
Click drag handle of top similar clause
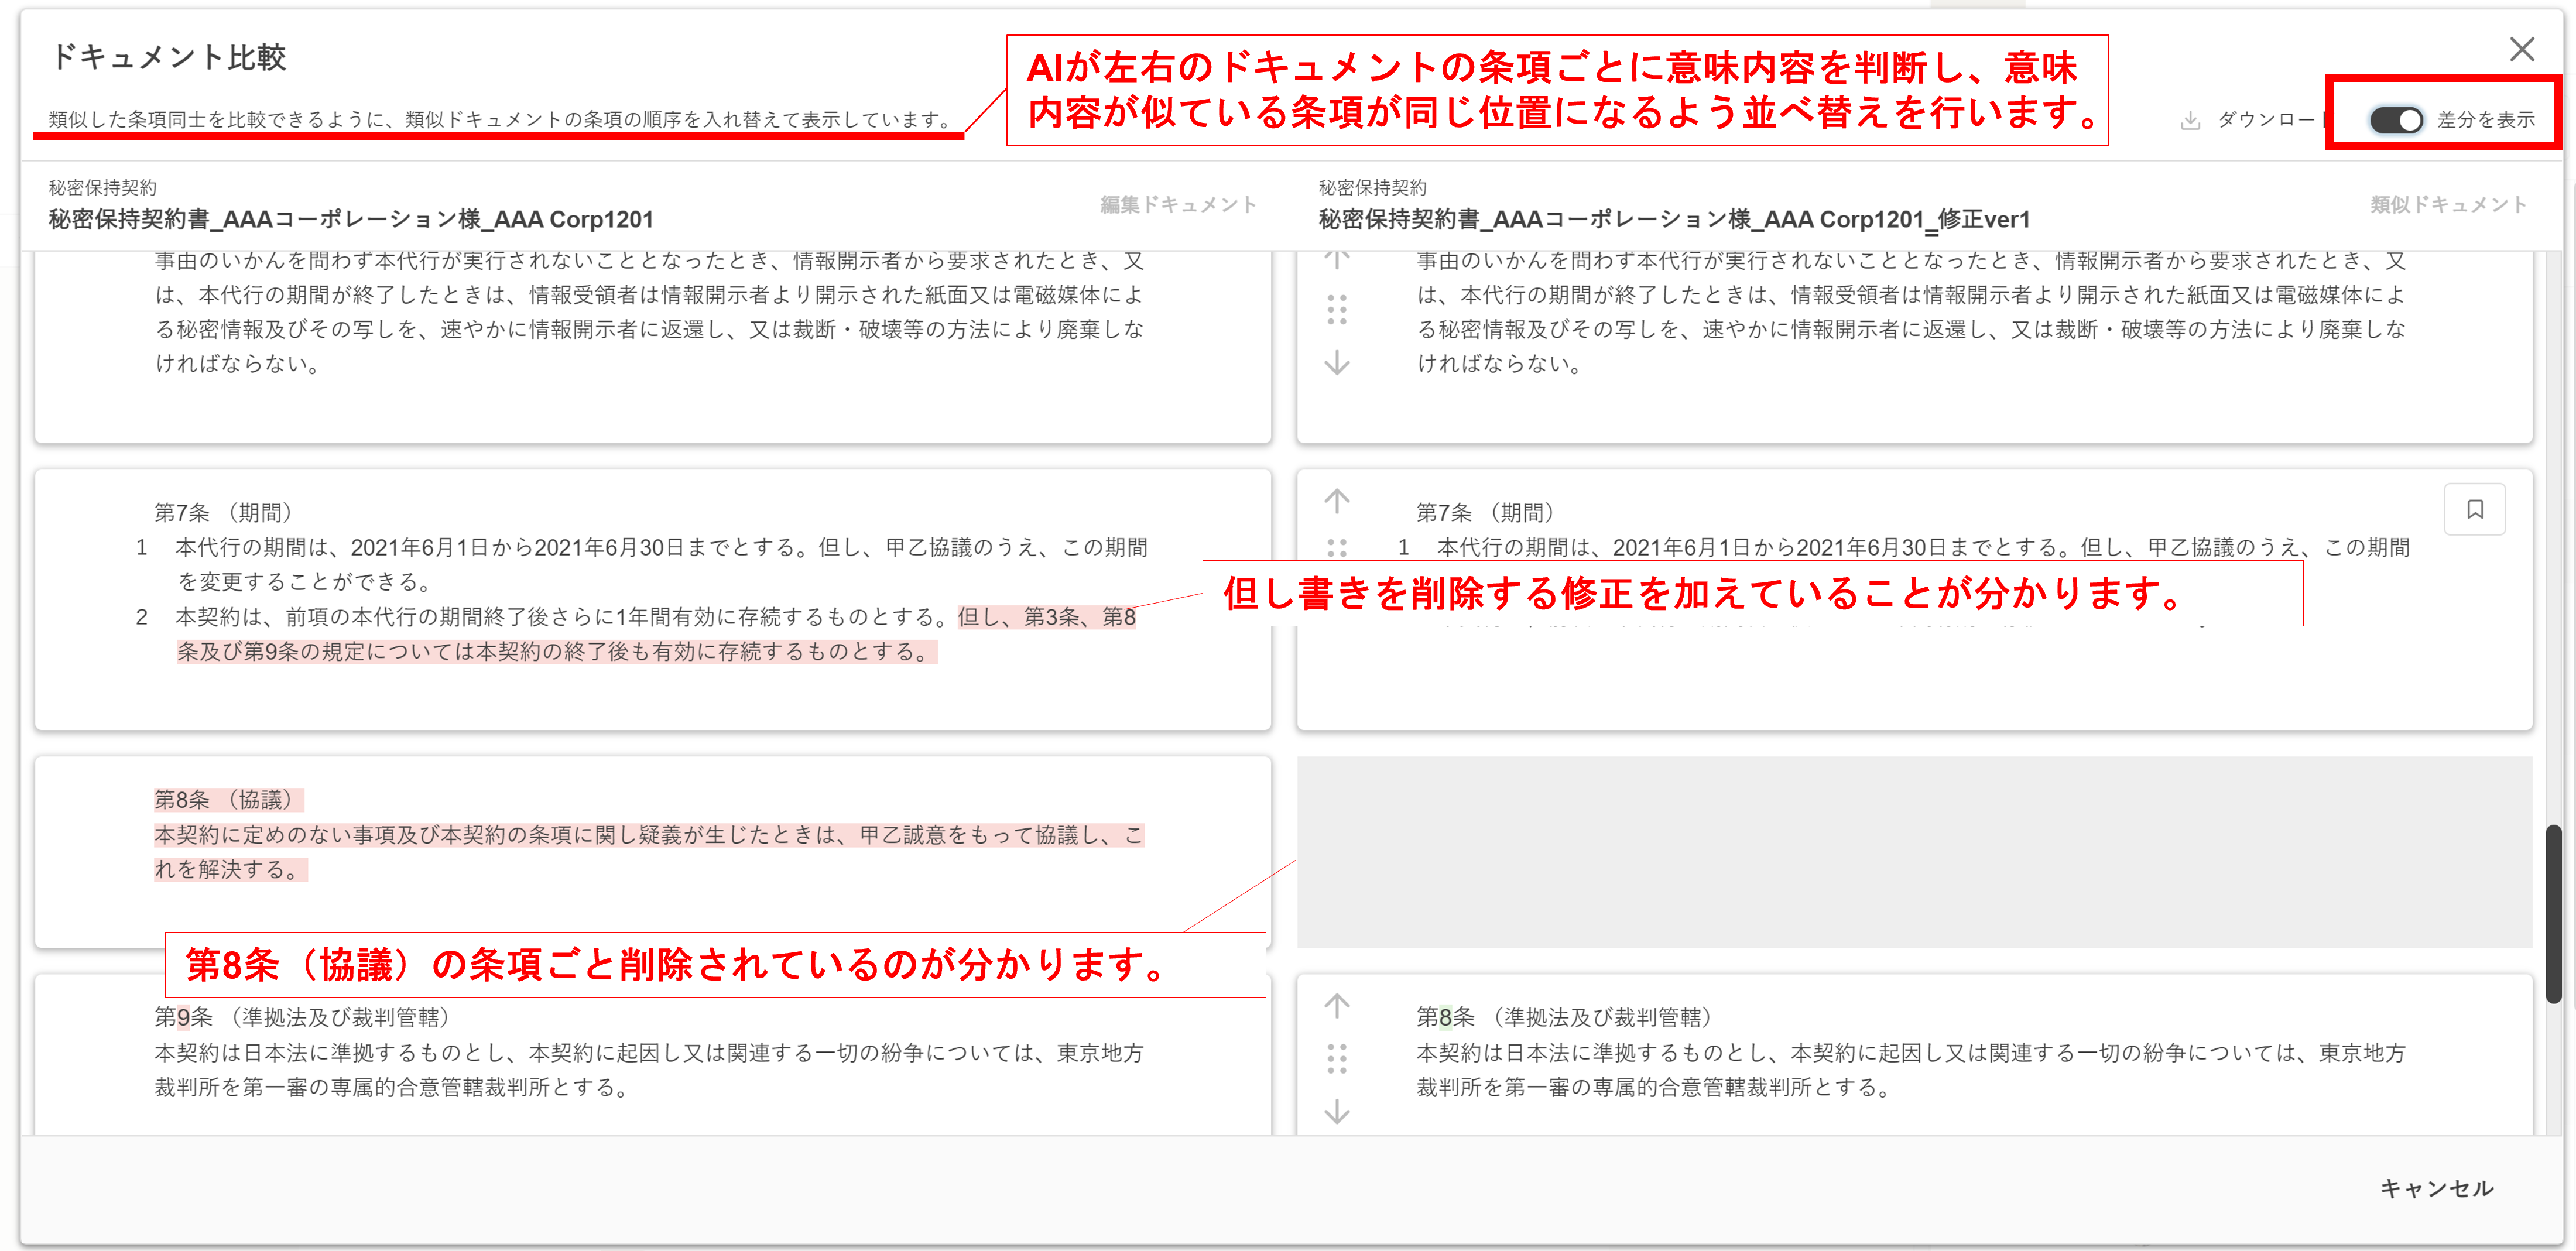1337,309
